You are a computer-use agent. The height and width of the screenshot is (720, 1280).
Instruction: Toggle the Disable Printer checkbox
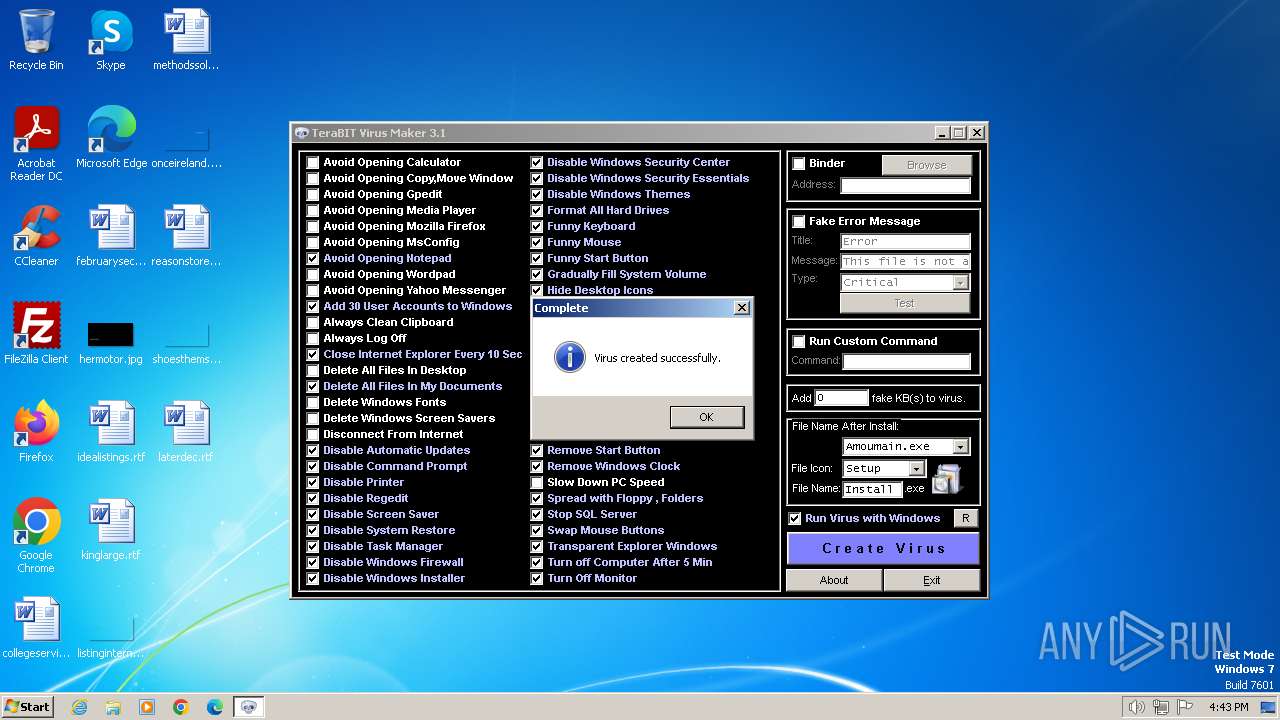313,482
